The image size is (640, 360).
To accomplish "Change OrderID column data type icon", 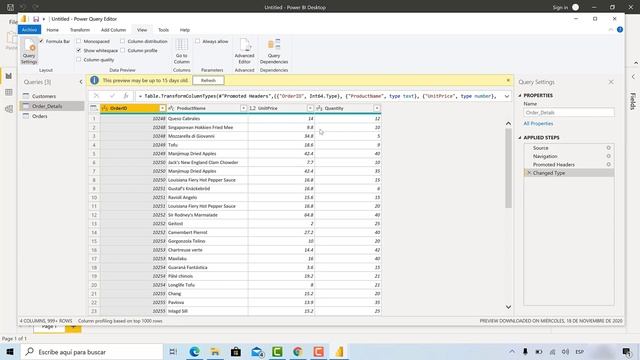I will click(x=105, y=108).
